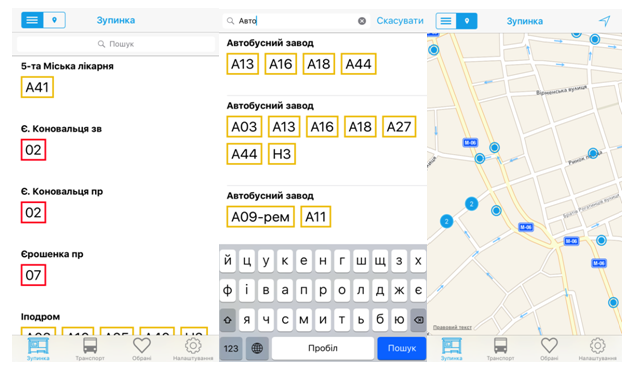Switch to list view in right screen

(446, 21)
